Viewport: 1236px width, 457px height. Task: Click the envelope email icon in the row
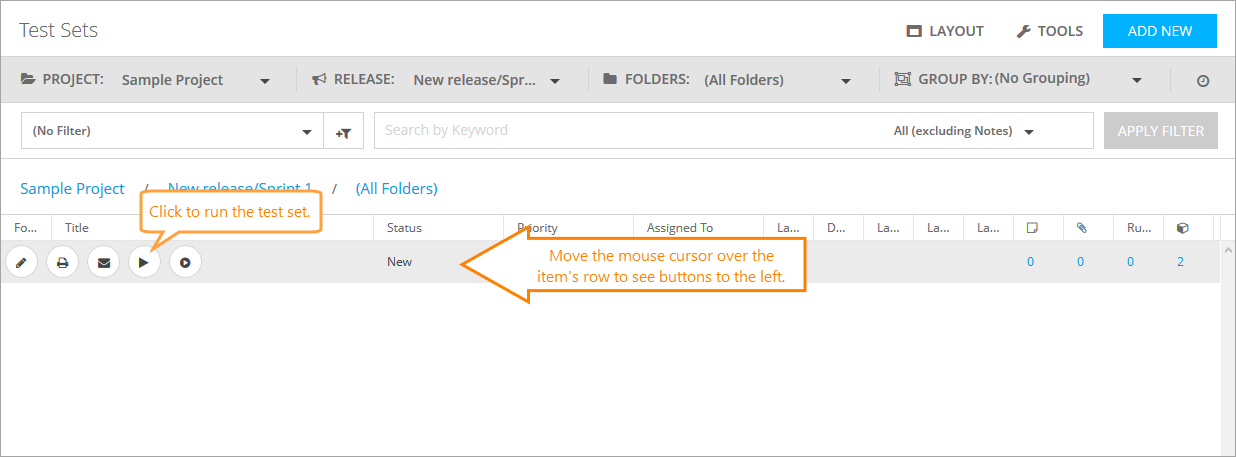pyautogui.click(x=103, y=263)
